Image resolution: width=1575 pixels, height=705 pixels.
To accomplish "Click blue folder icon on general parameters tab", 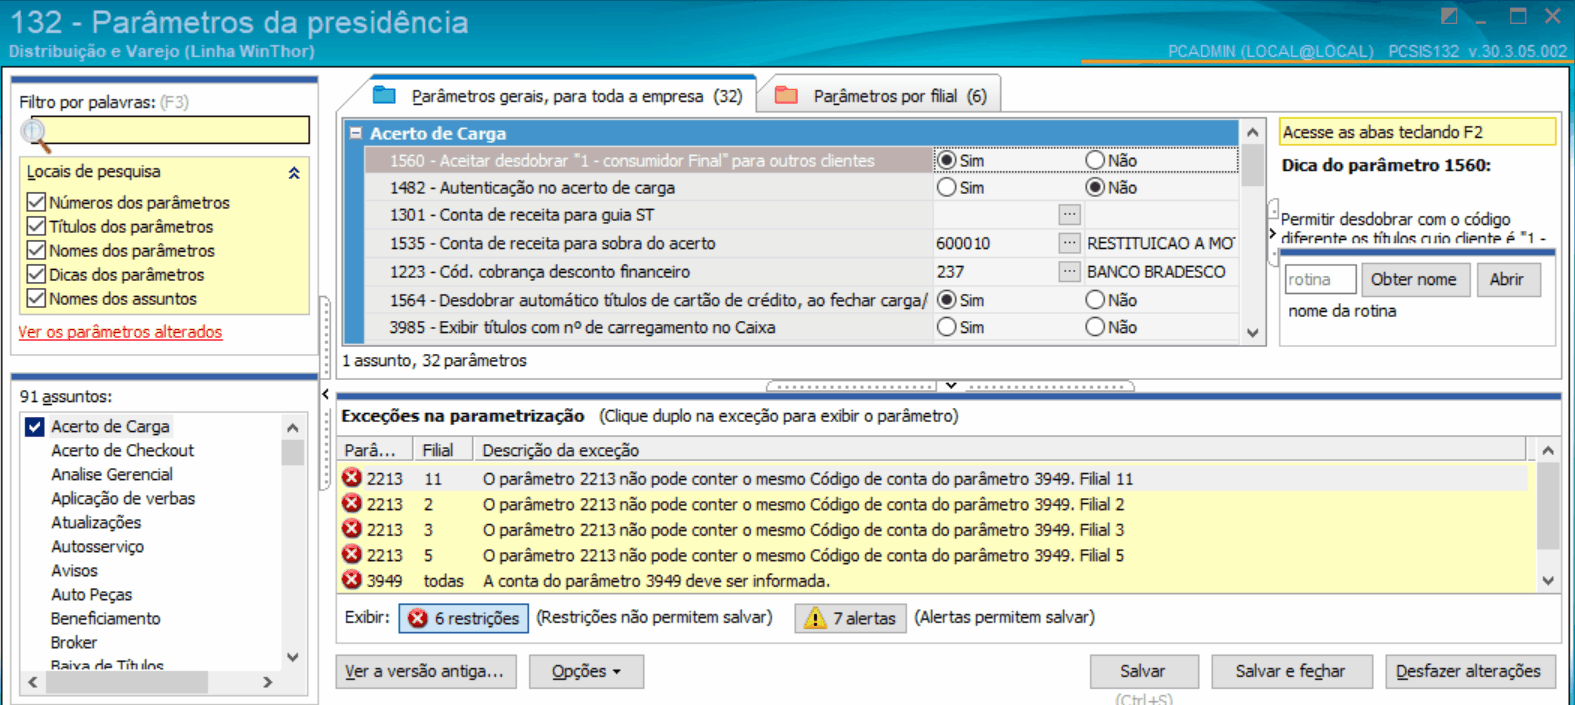I will [x=385, y=95].
